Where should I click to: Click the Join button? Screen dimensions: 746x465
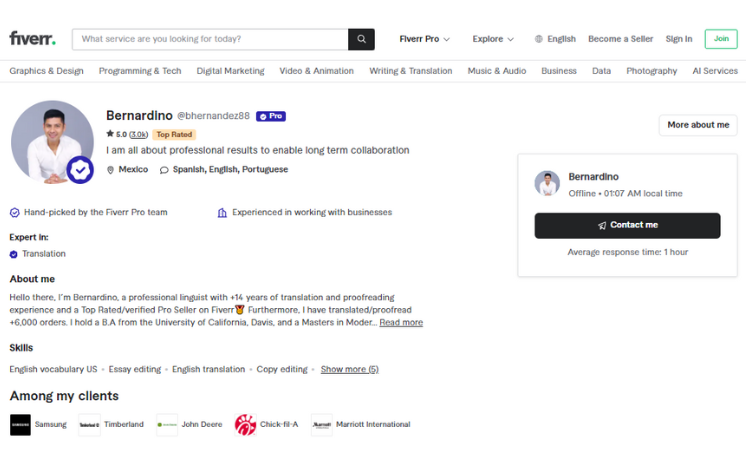click(x=720, y=39)
